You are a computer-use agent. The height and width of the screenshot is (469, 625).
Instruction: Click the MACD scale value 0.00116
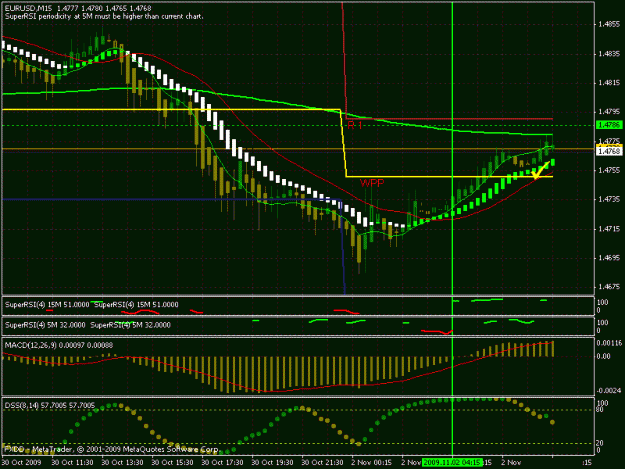609,343
